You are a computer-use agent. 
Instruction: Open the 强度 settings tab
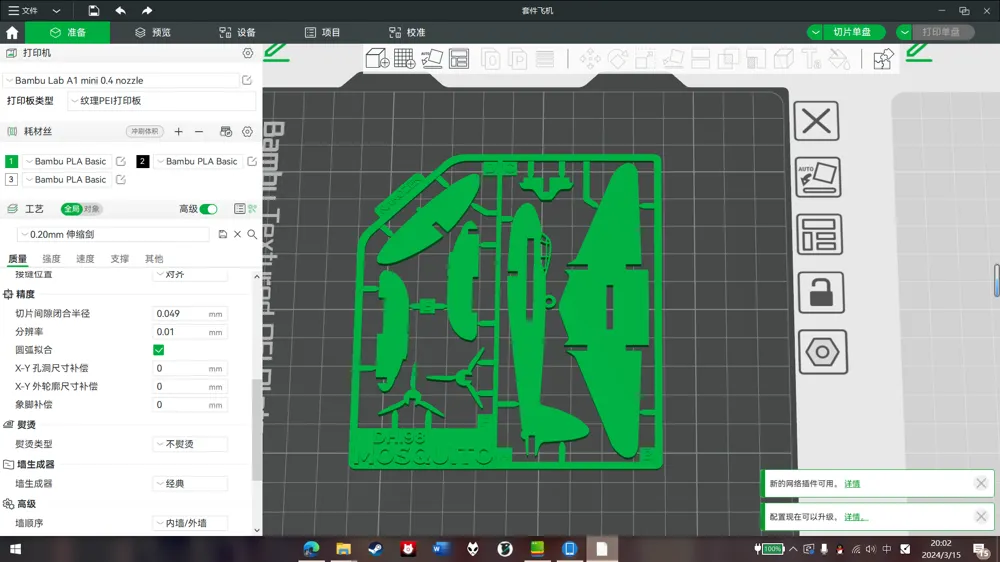click(51, 258)
